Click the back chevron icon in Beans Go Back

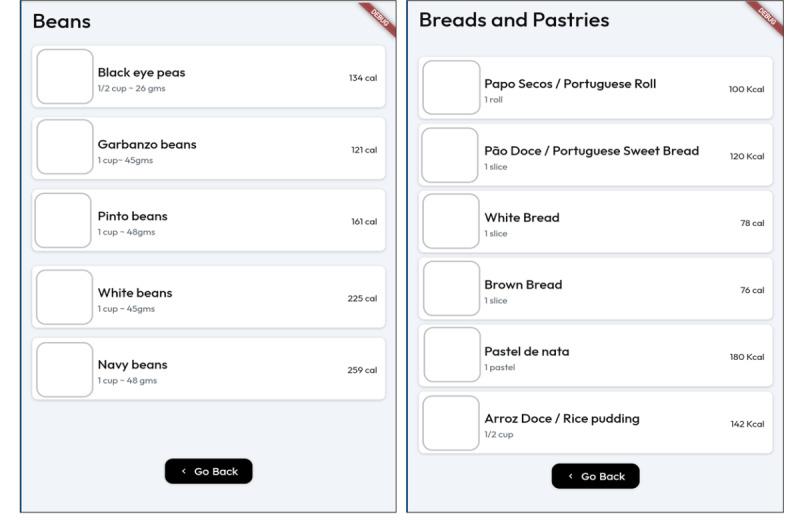pyautogui.click(x=183, y=471)
